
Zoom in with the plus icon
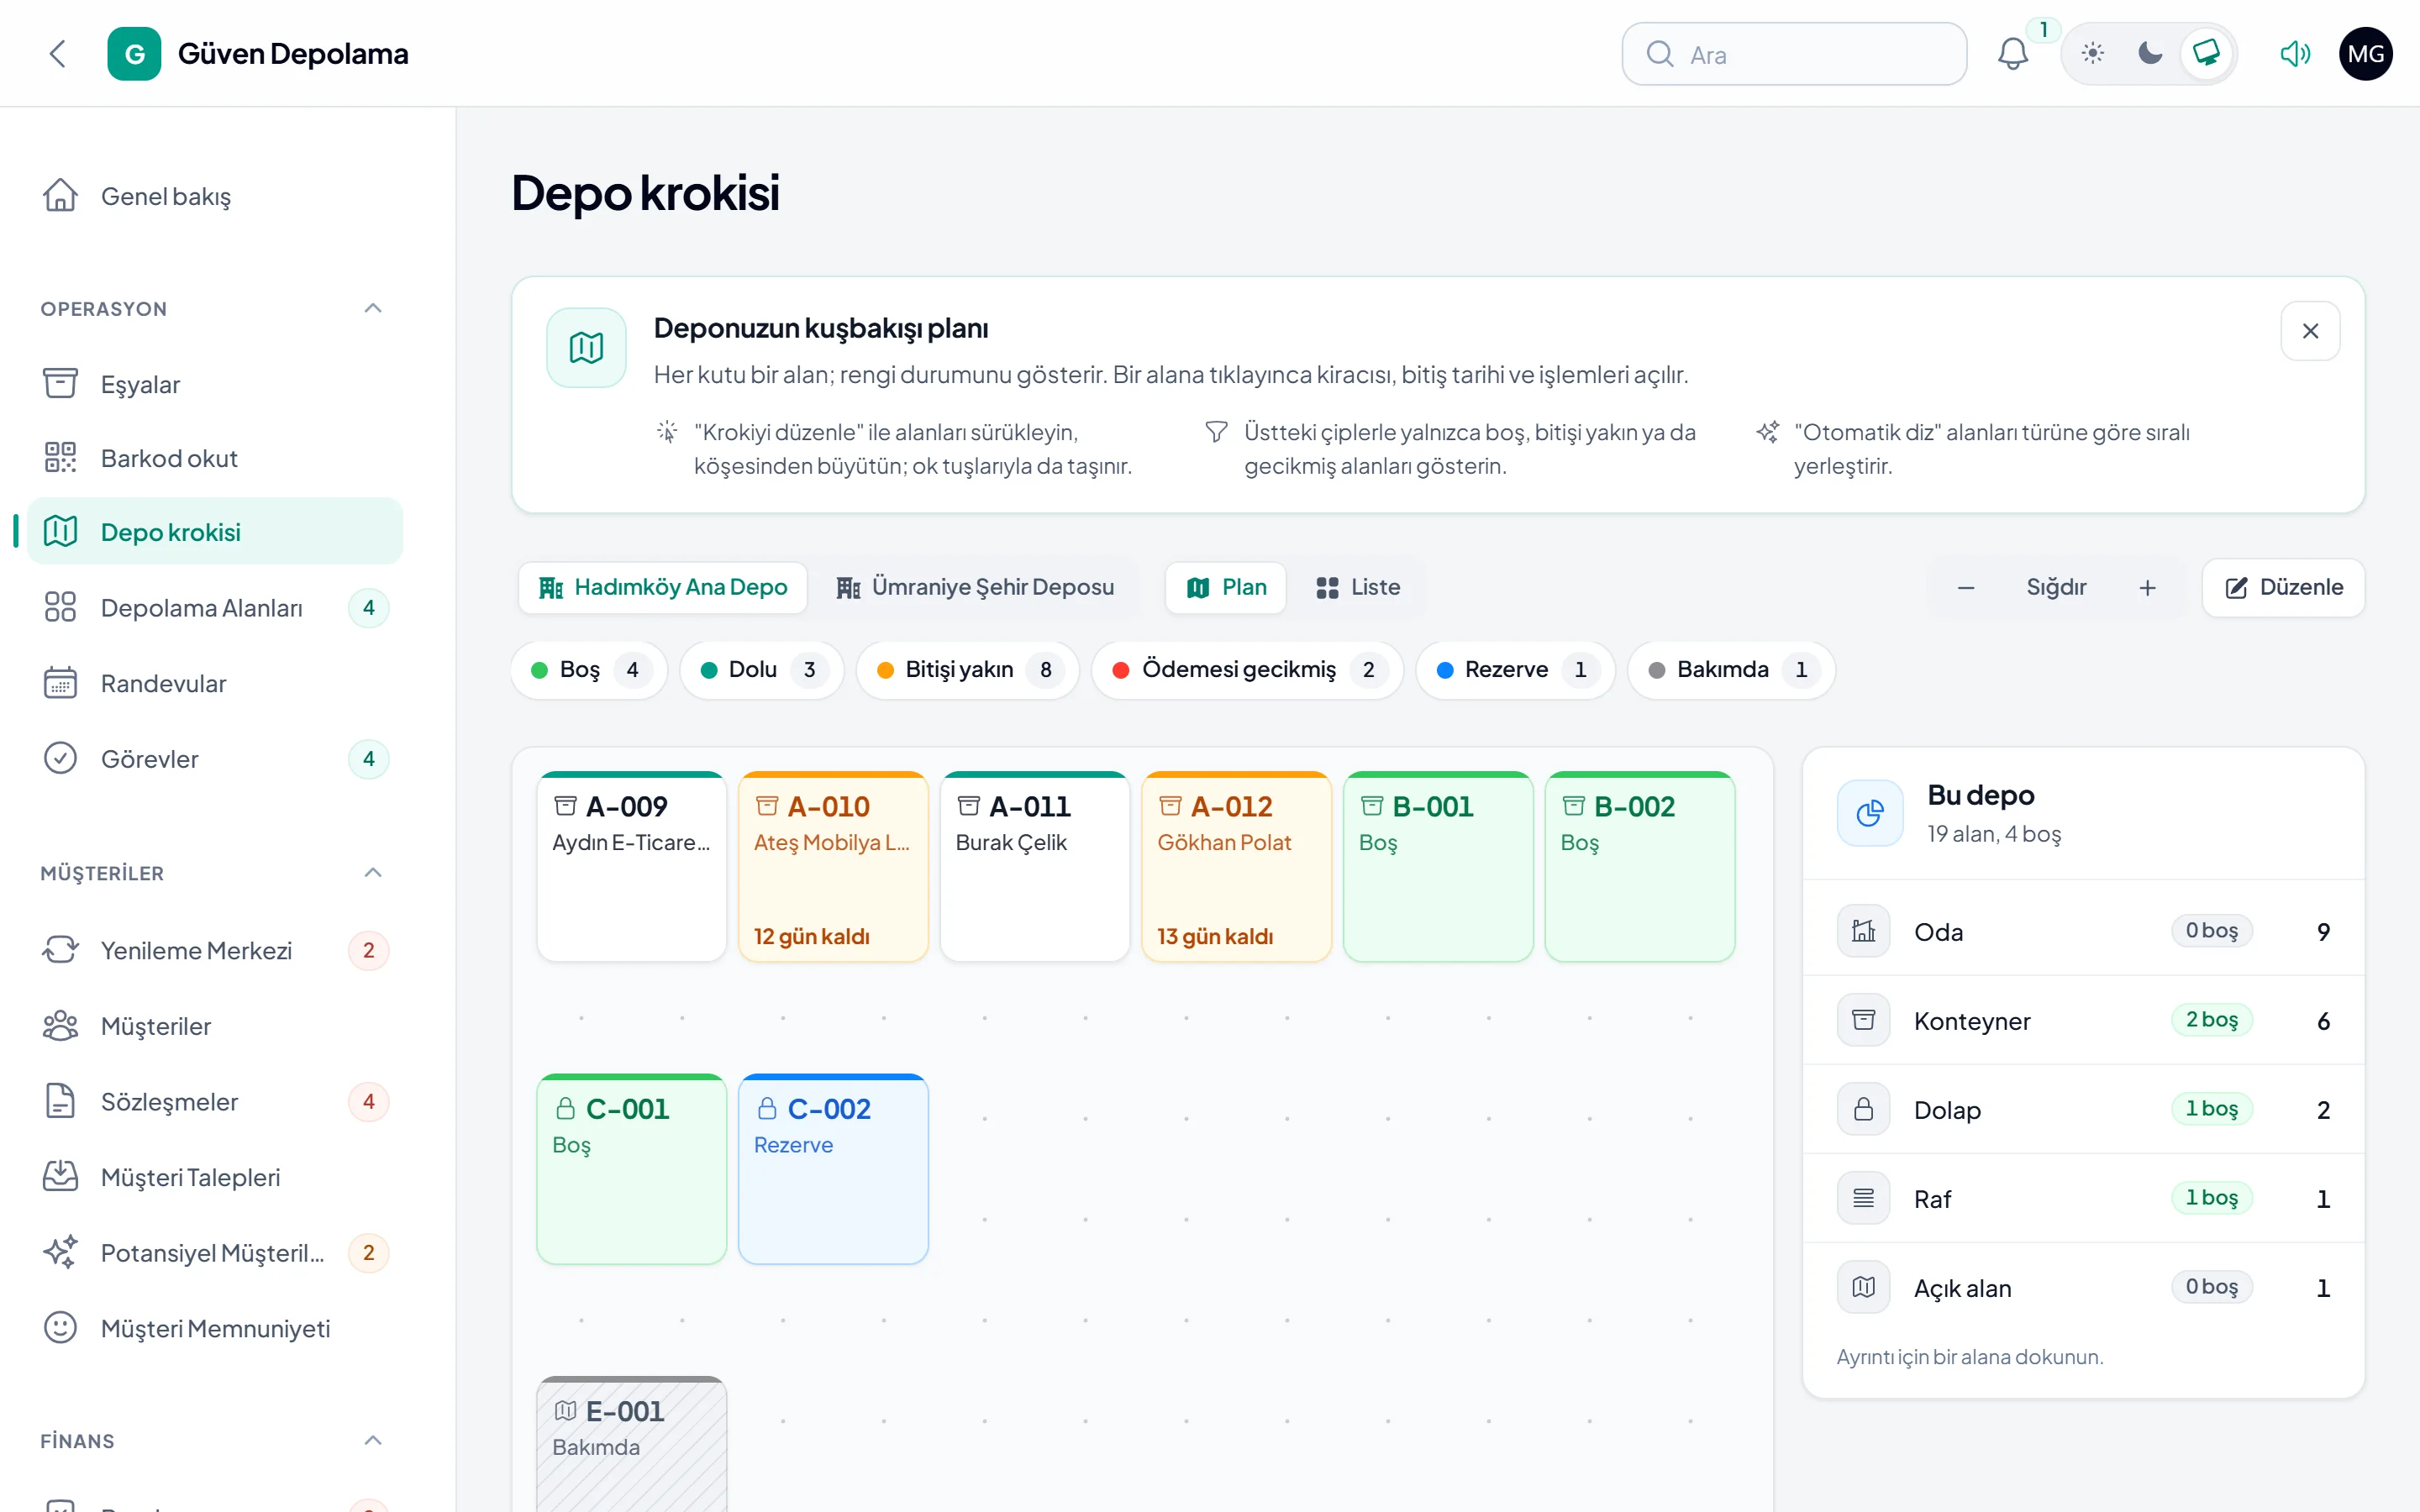(x=2147, y=587)
